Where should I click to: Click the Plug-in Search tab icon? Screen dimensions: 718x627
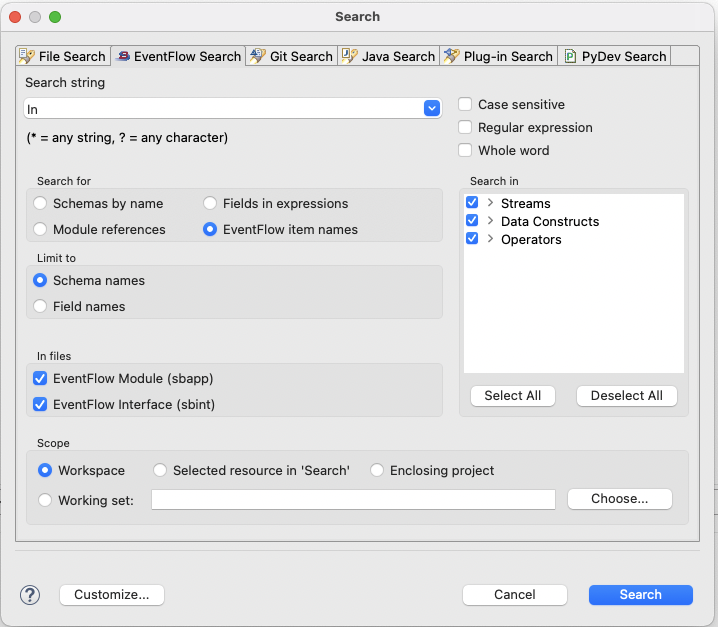click(x=452, y=56)
